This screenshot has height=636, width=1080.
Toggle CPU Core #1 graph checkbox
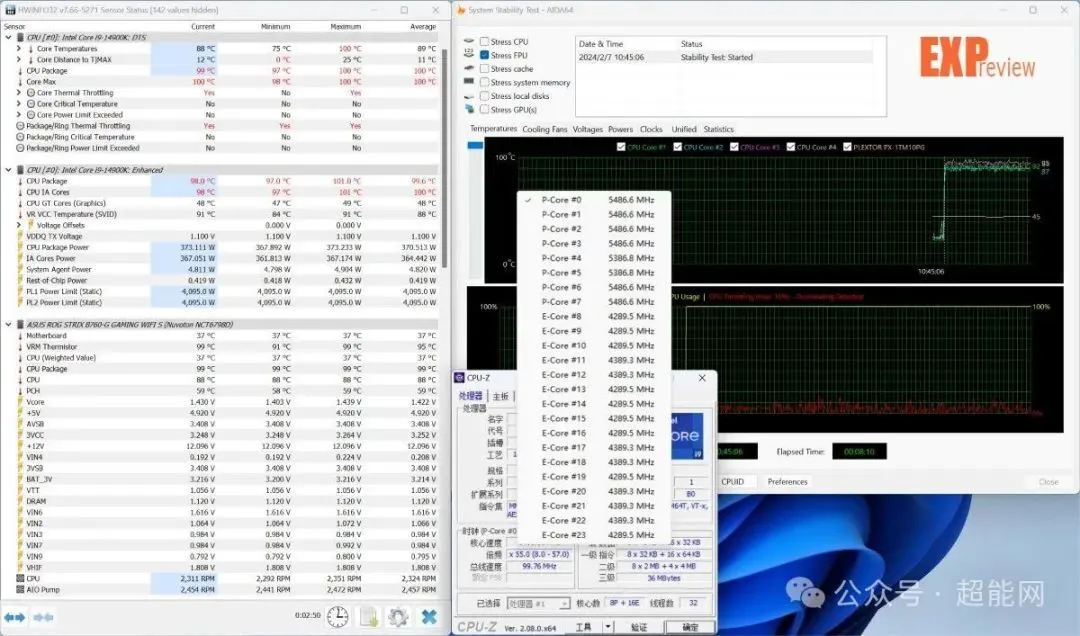point(621,147)
